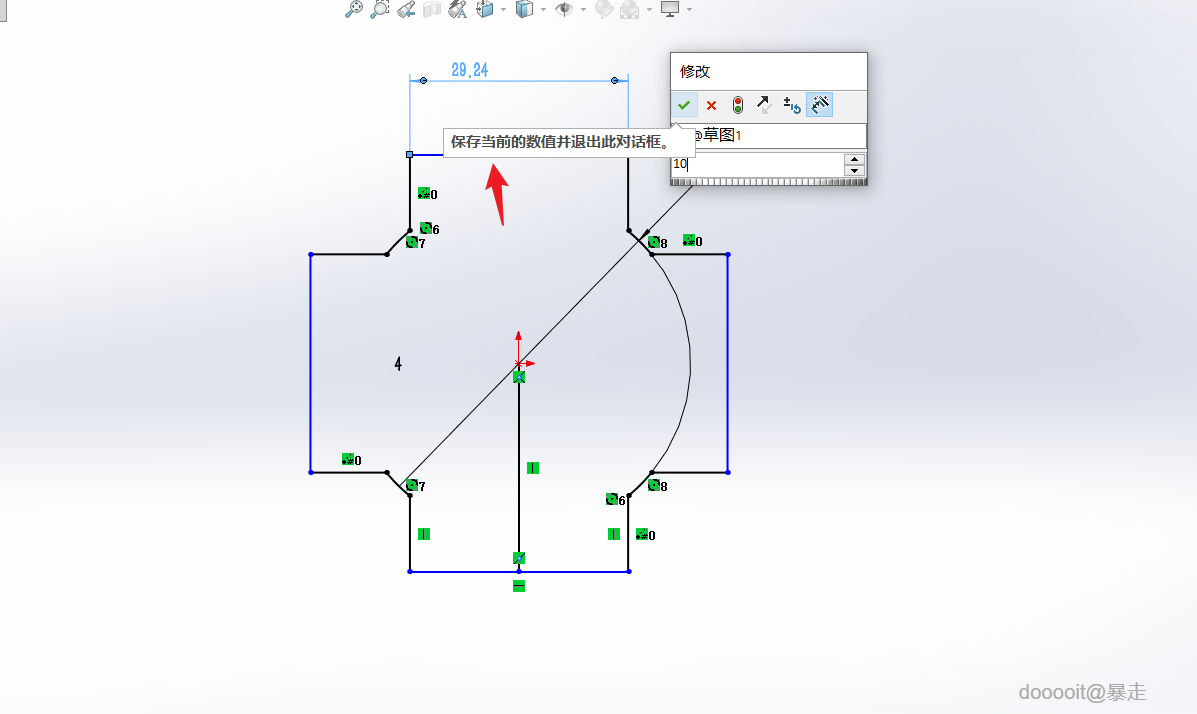Click the Apply Scene icon

[630, 9]
